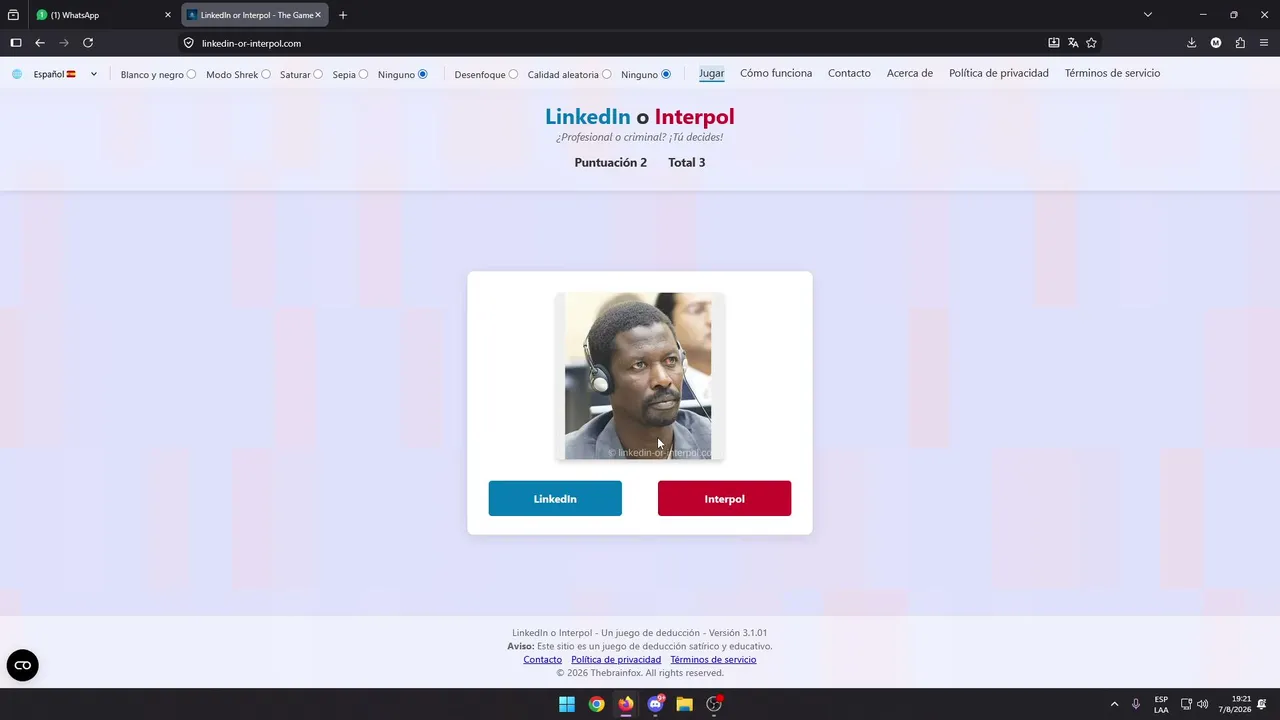Image resolution: width=1280 pixels, height=720 pixels.
Task: Open Política de privacidad in top navigation
Action: [999, 73]
